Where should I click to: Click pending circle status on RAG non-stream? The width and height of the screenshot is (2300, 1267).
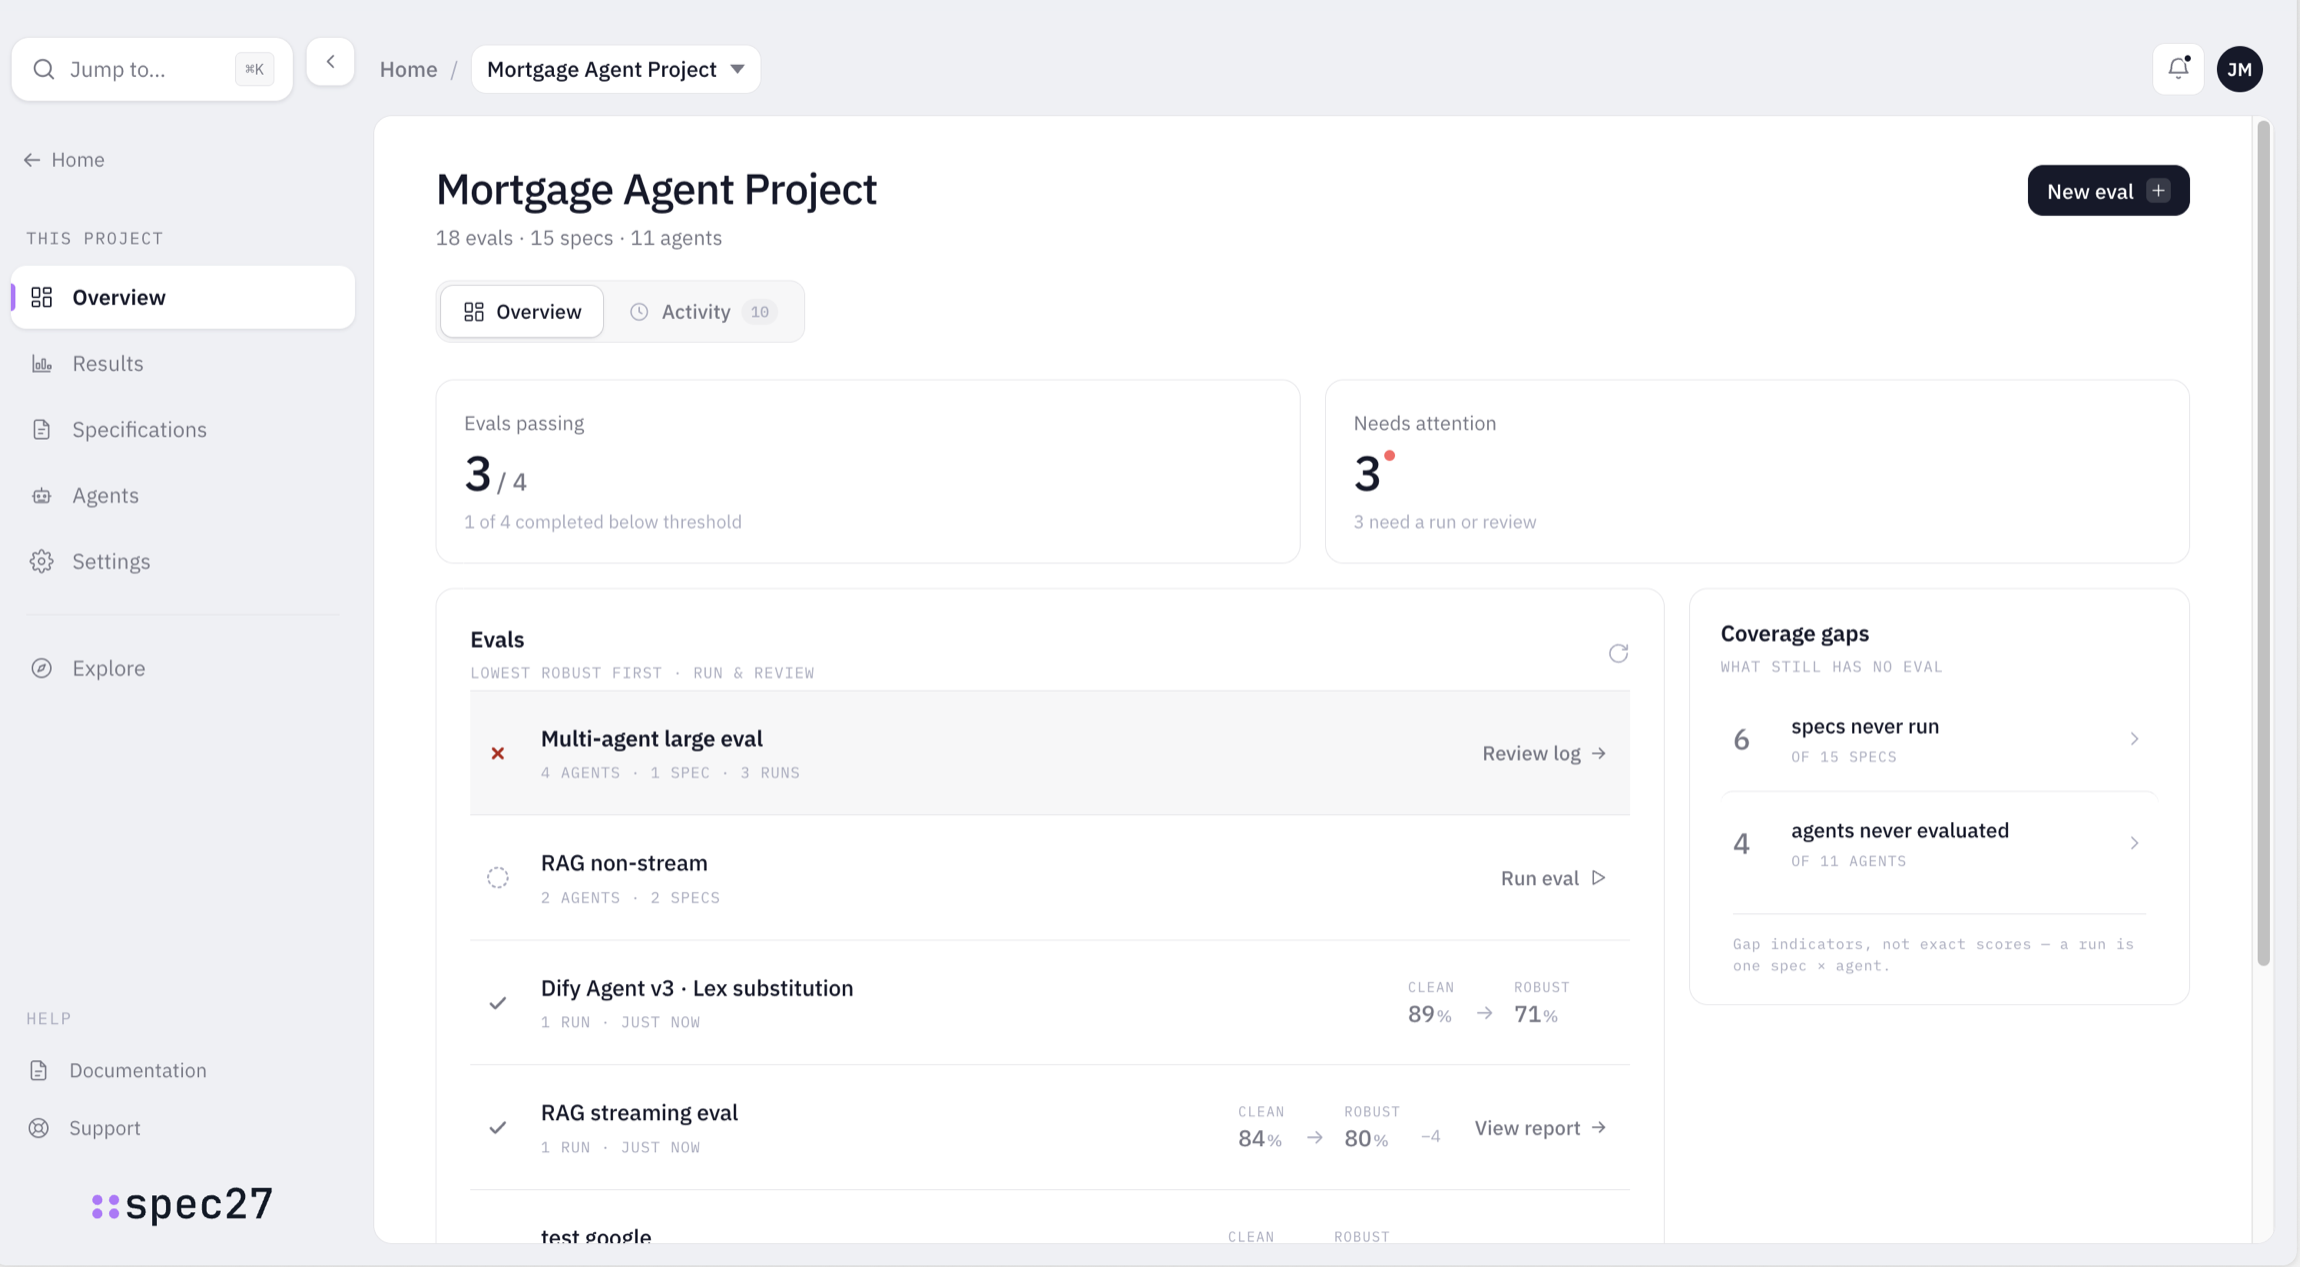tap(497, 878)
